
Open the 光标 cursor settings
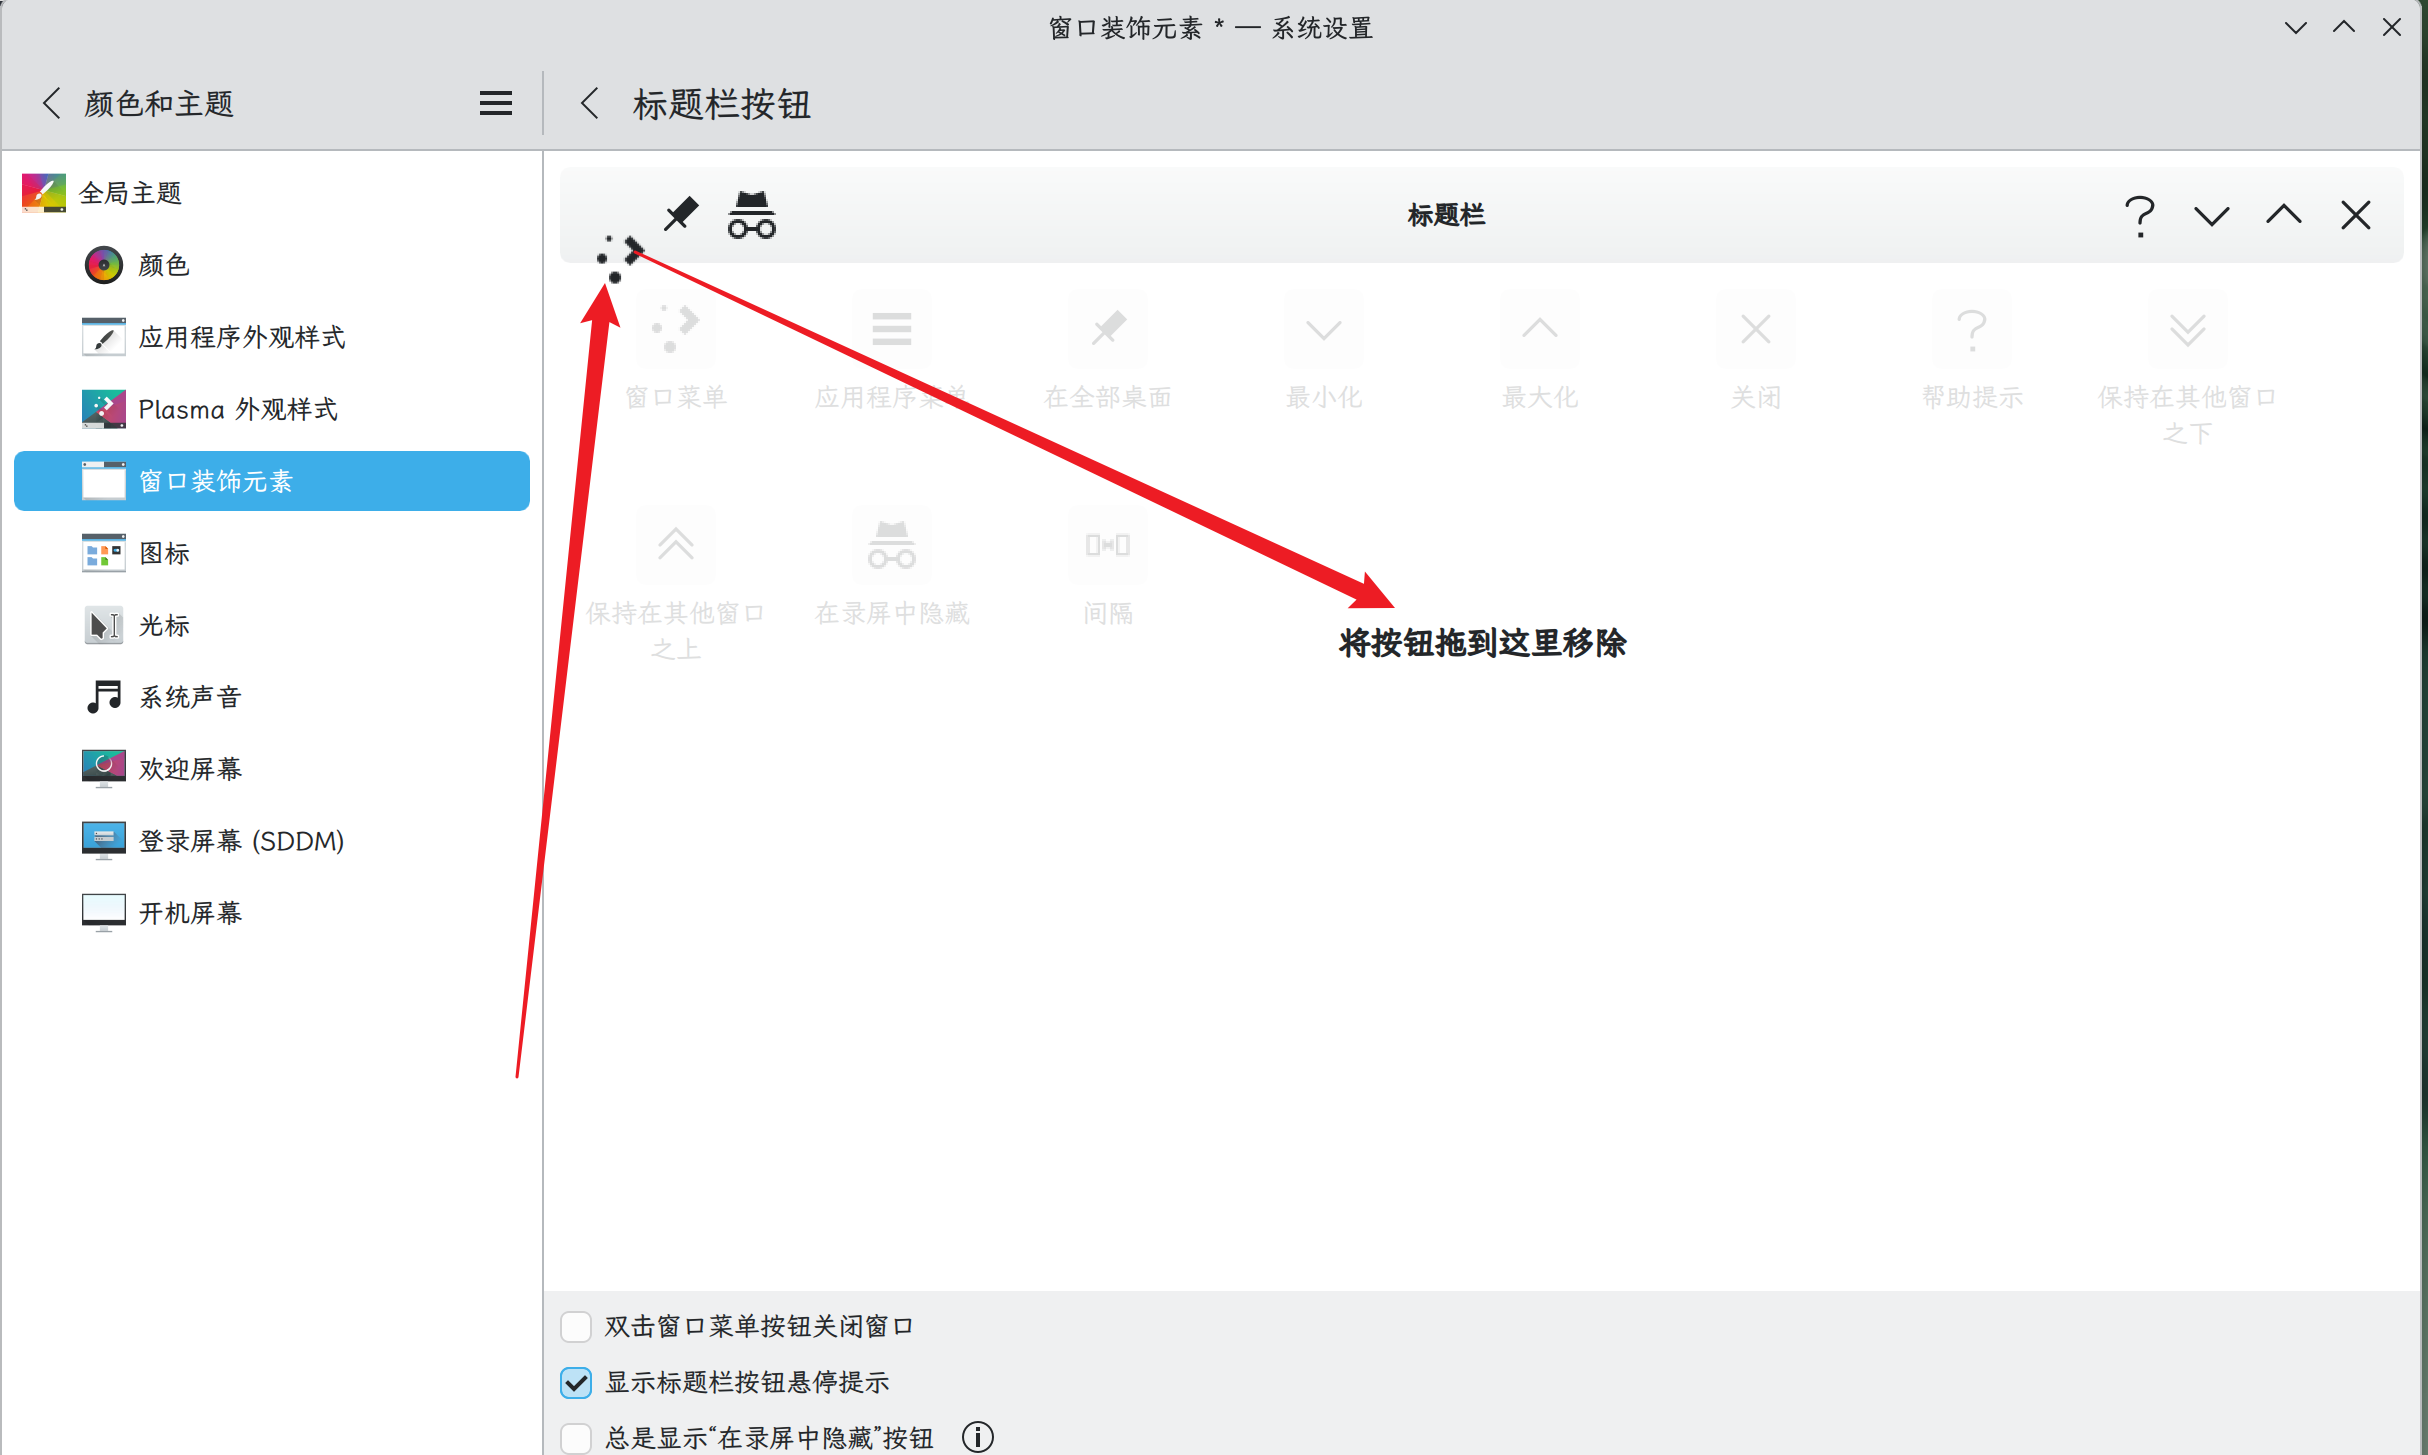tap(164, 625)
